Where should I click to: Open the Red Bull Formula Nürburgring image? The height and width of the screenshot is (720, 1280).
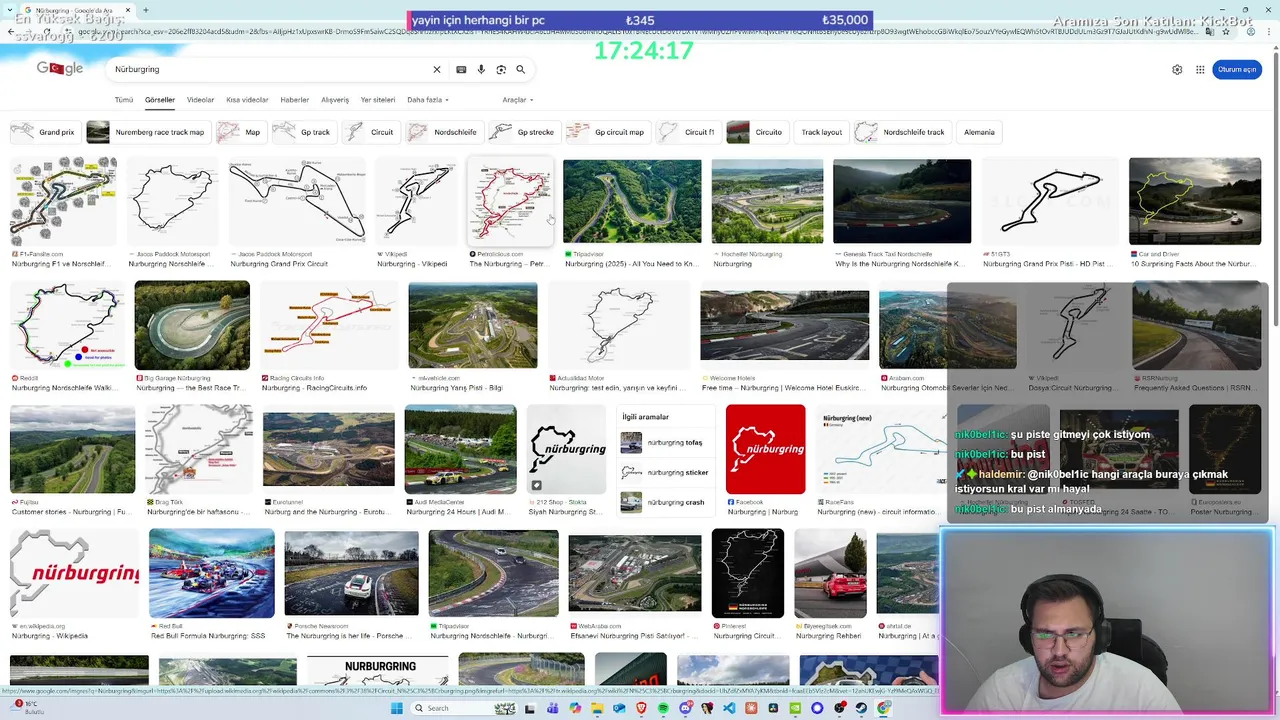211,573
